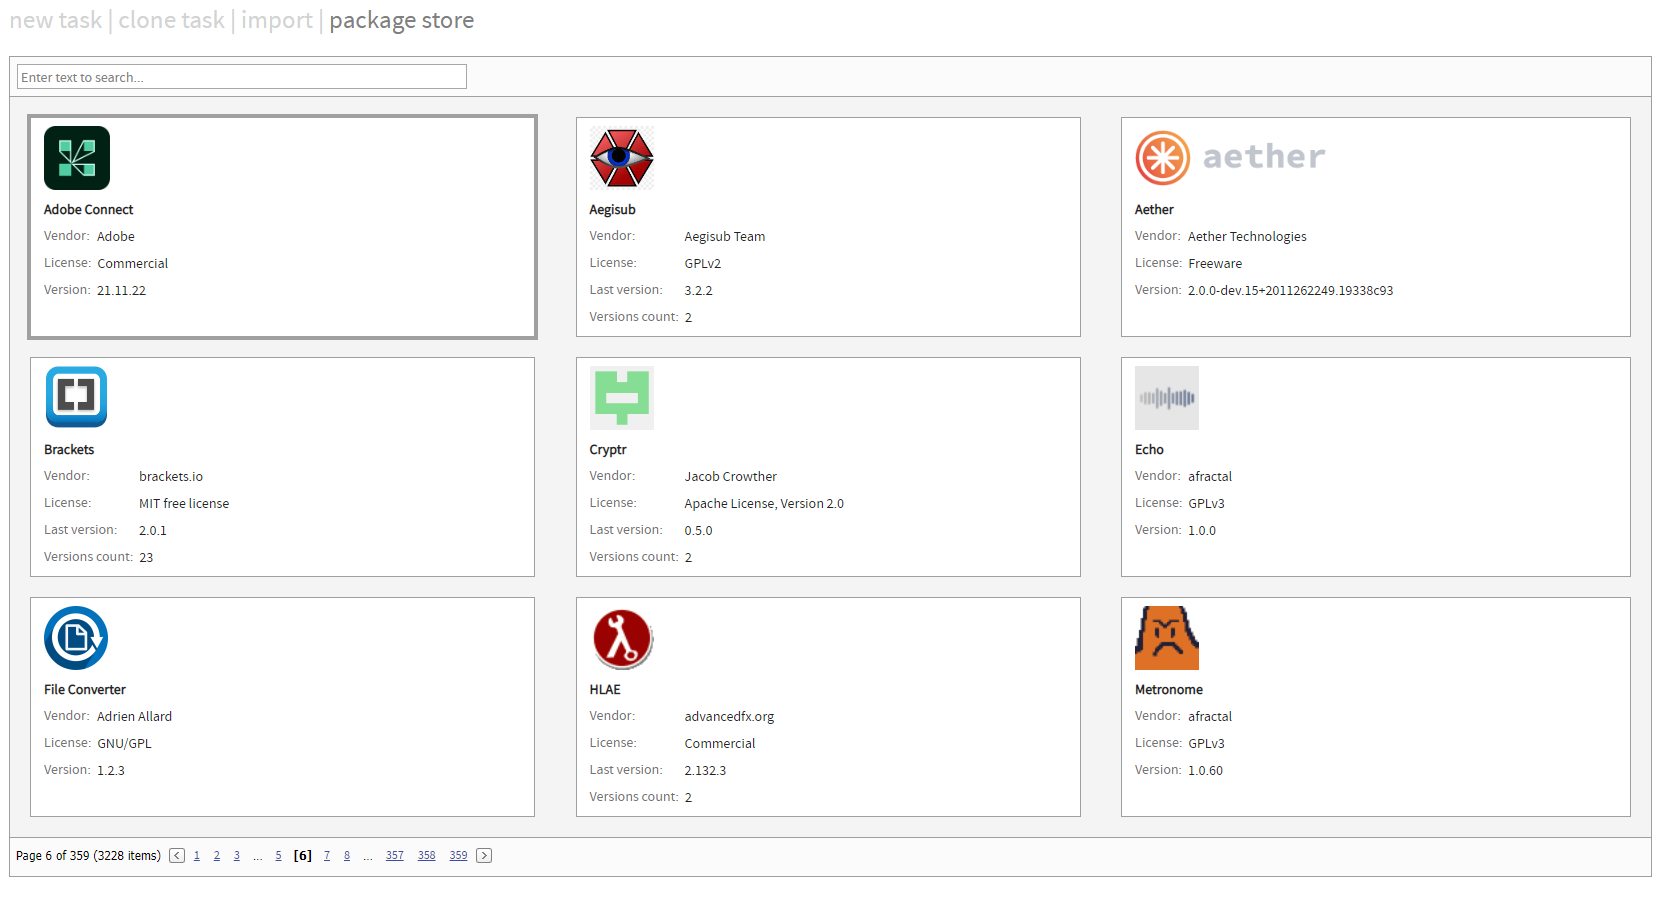The height and width of the screenshot is (906, 1673).
Task: Open the last page 359
Action: point(458,855)
